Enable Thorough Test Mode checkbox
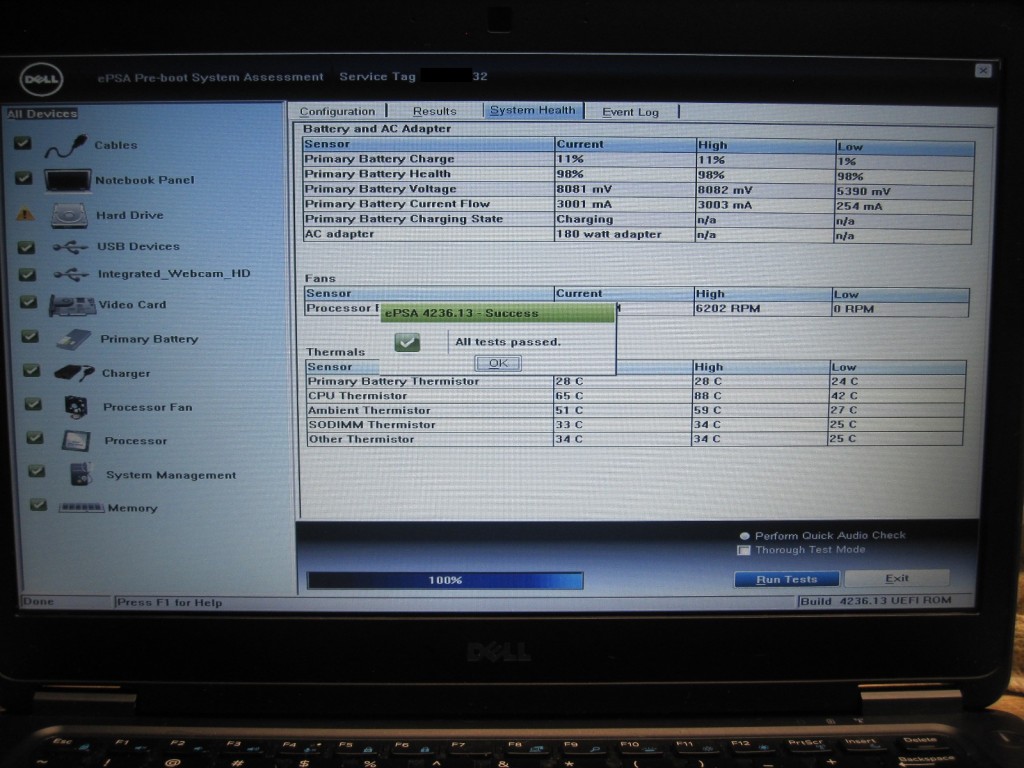The width and height of the screenshot is (1024, 768). [x=743, y=550]
